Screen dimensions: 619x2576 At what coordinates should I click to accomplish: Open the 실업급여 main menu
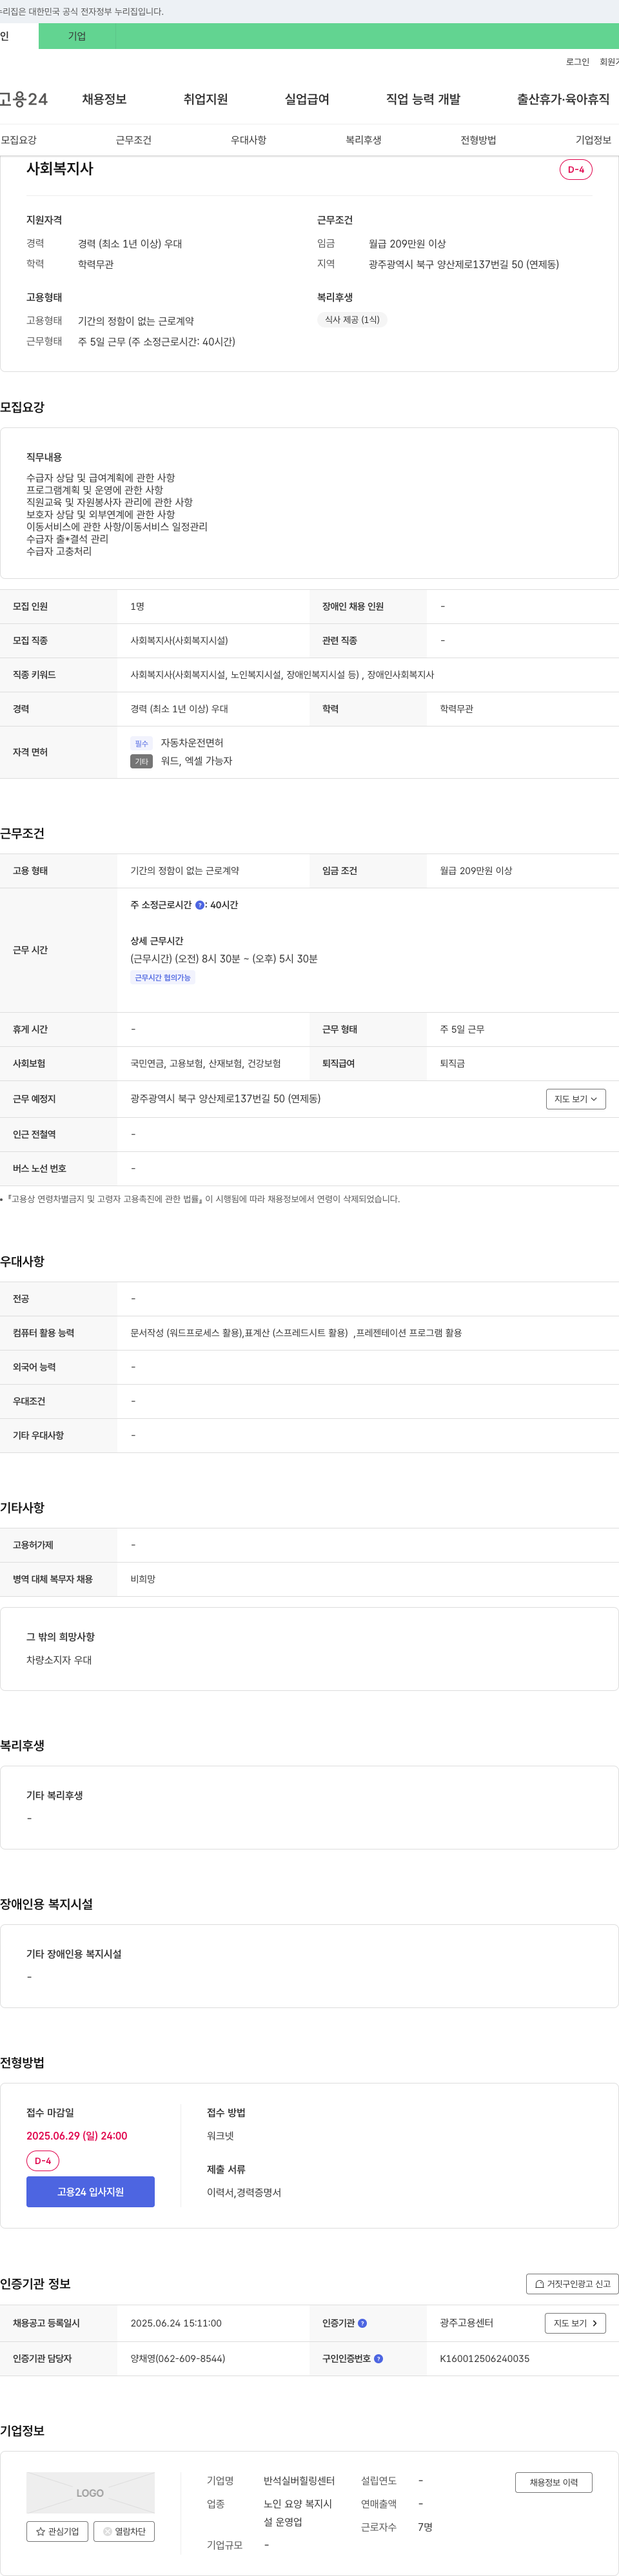[x=307, y=99]
